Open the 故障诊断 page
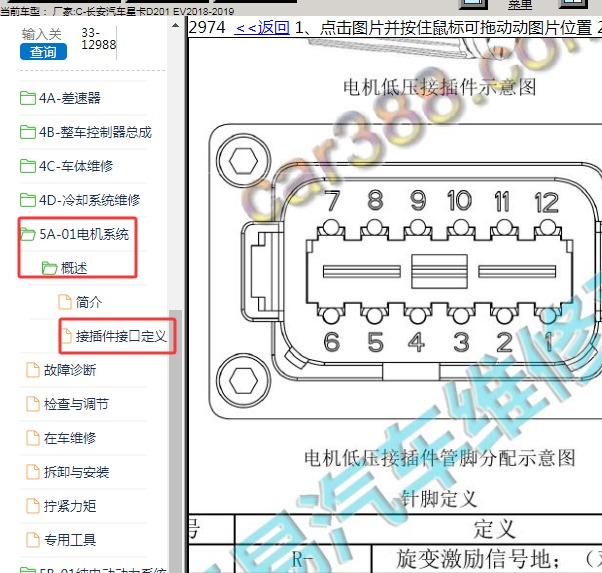 (x=70, y=370)
